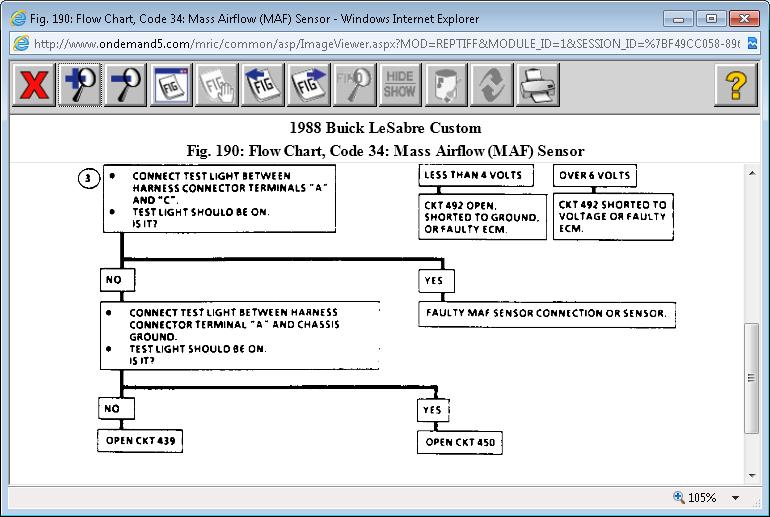
Task: Click the compatibility view icon in address bar
Action: tap(752, 43)
